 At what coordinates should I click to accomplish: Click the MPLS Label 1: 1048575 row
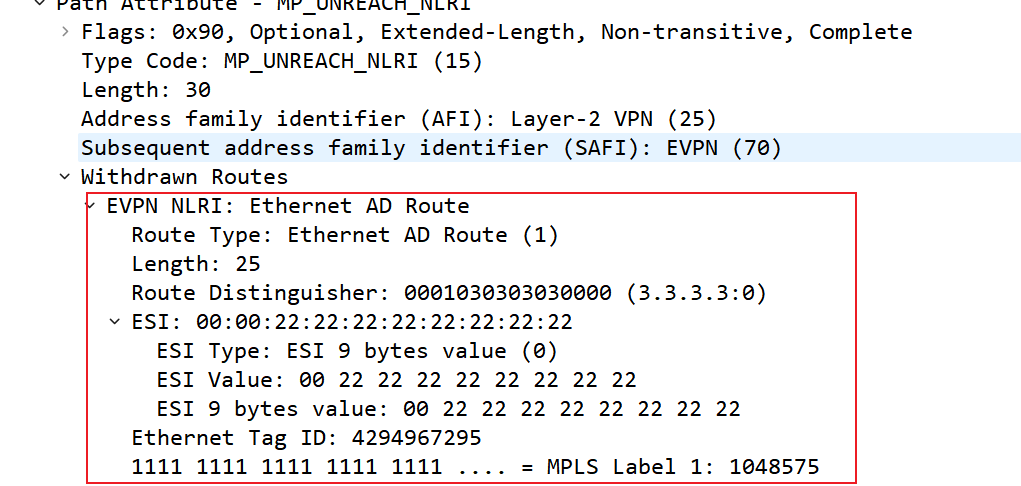tap(475, 467)
